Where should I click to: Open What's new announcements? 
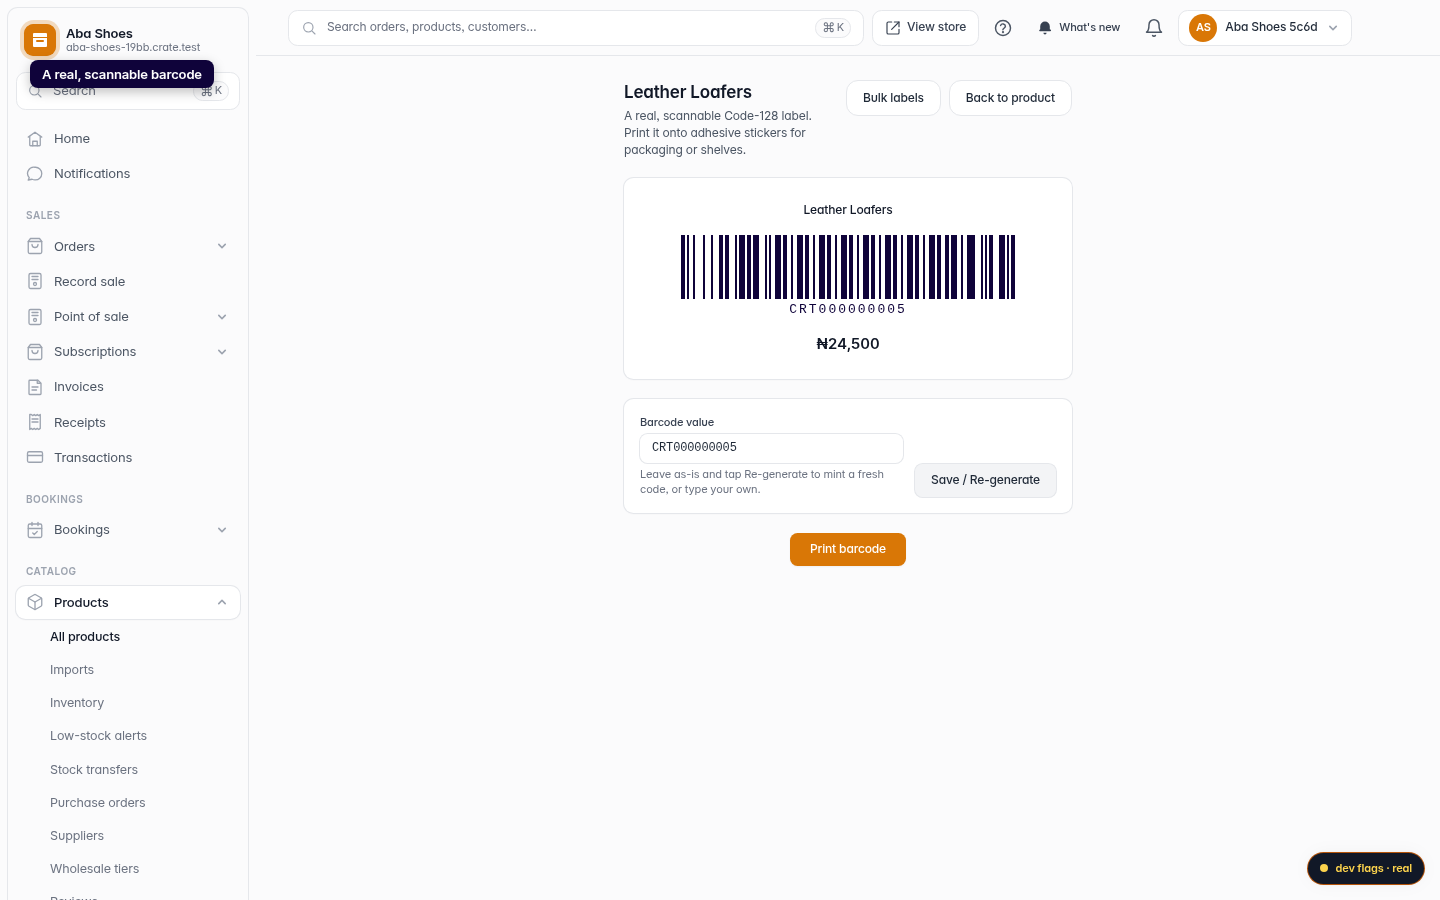tap(1079, 28)
